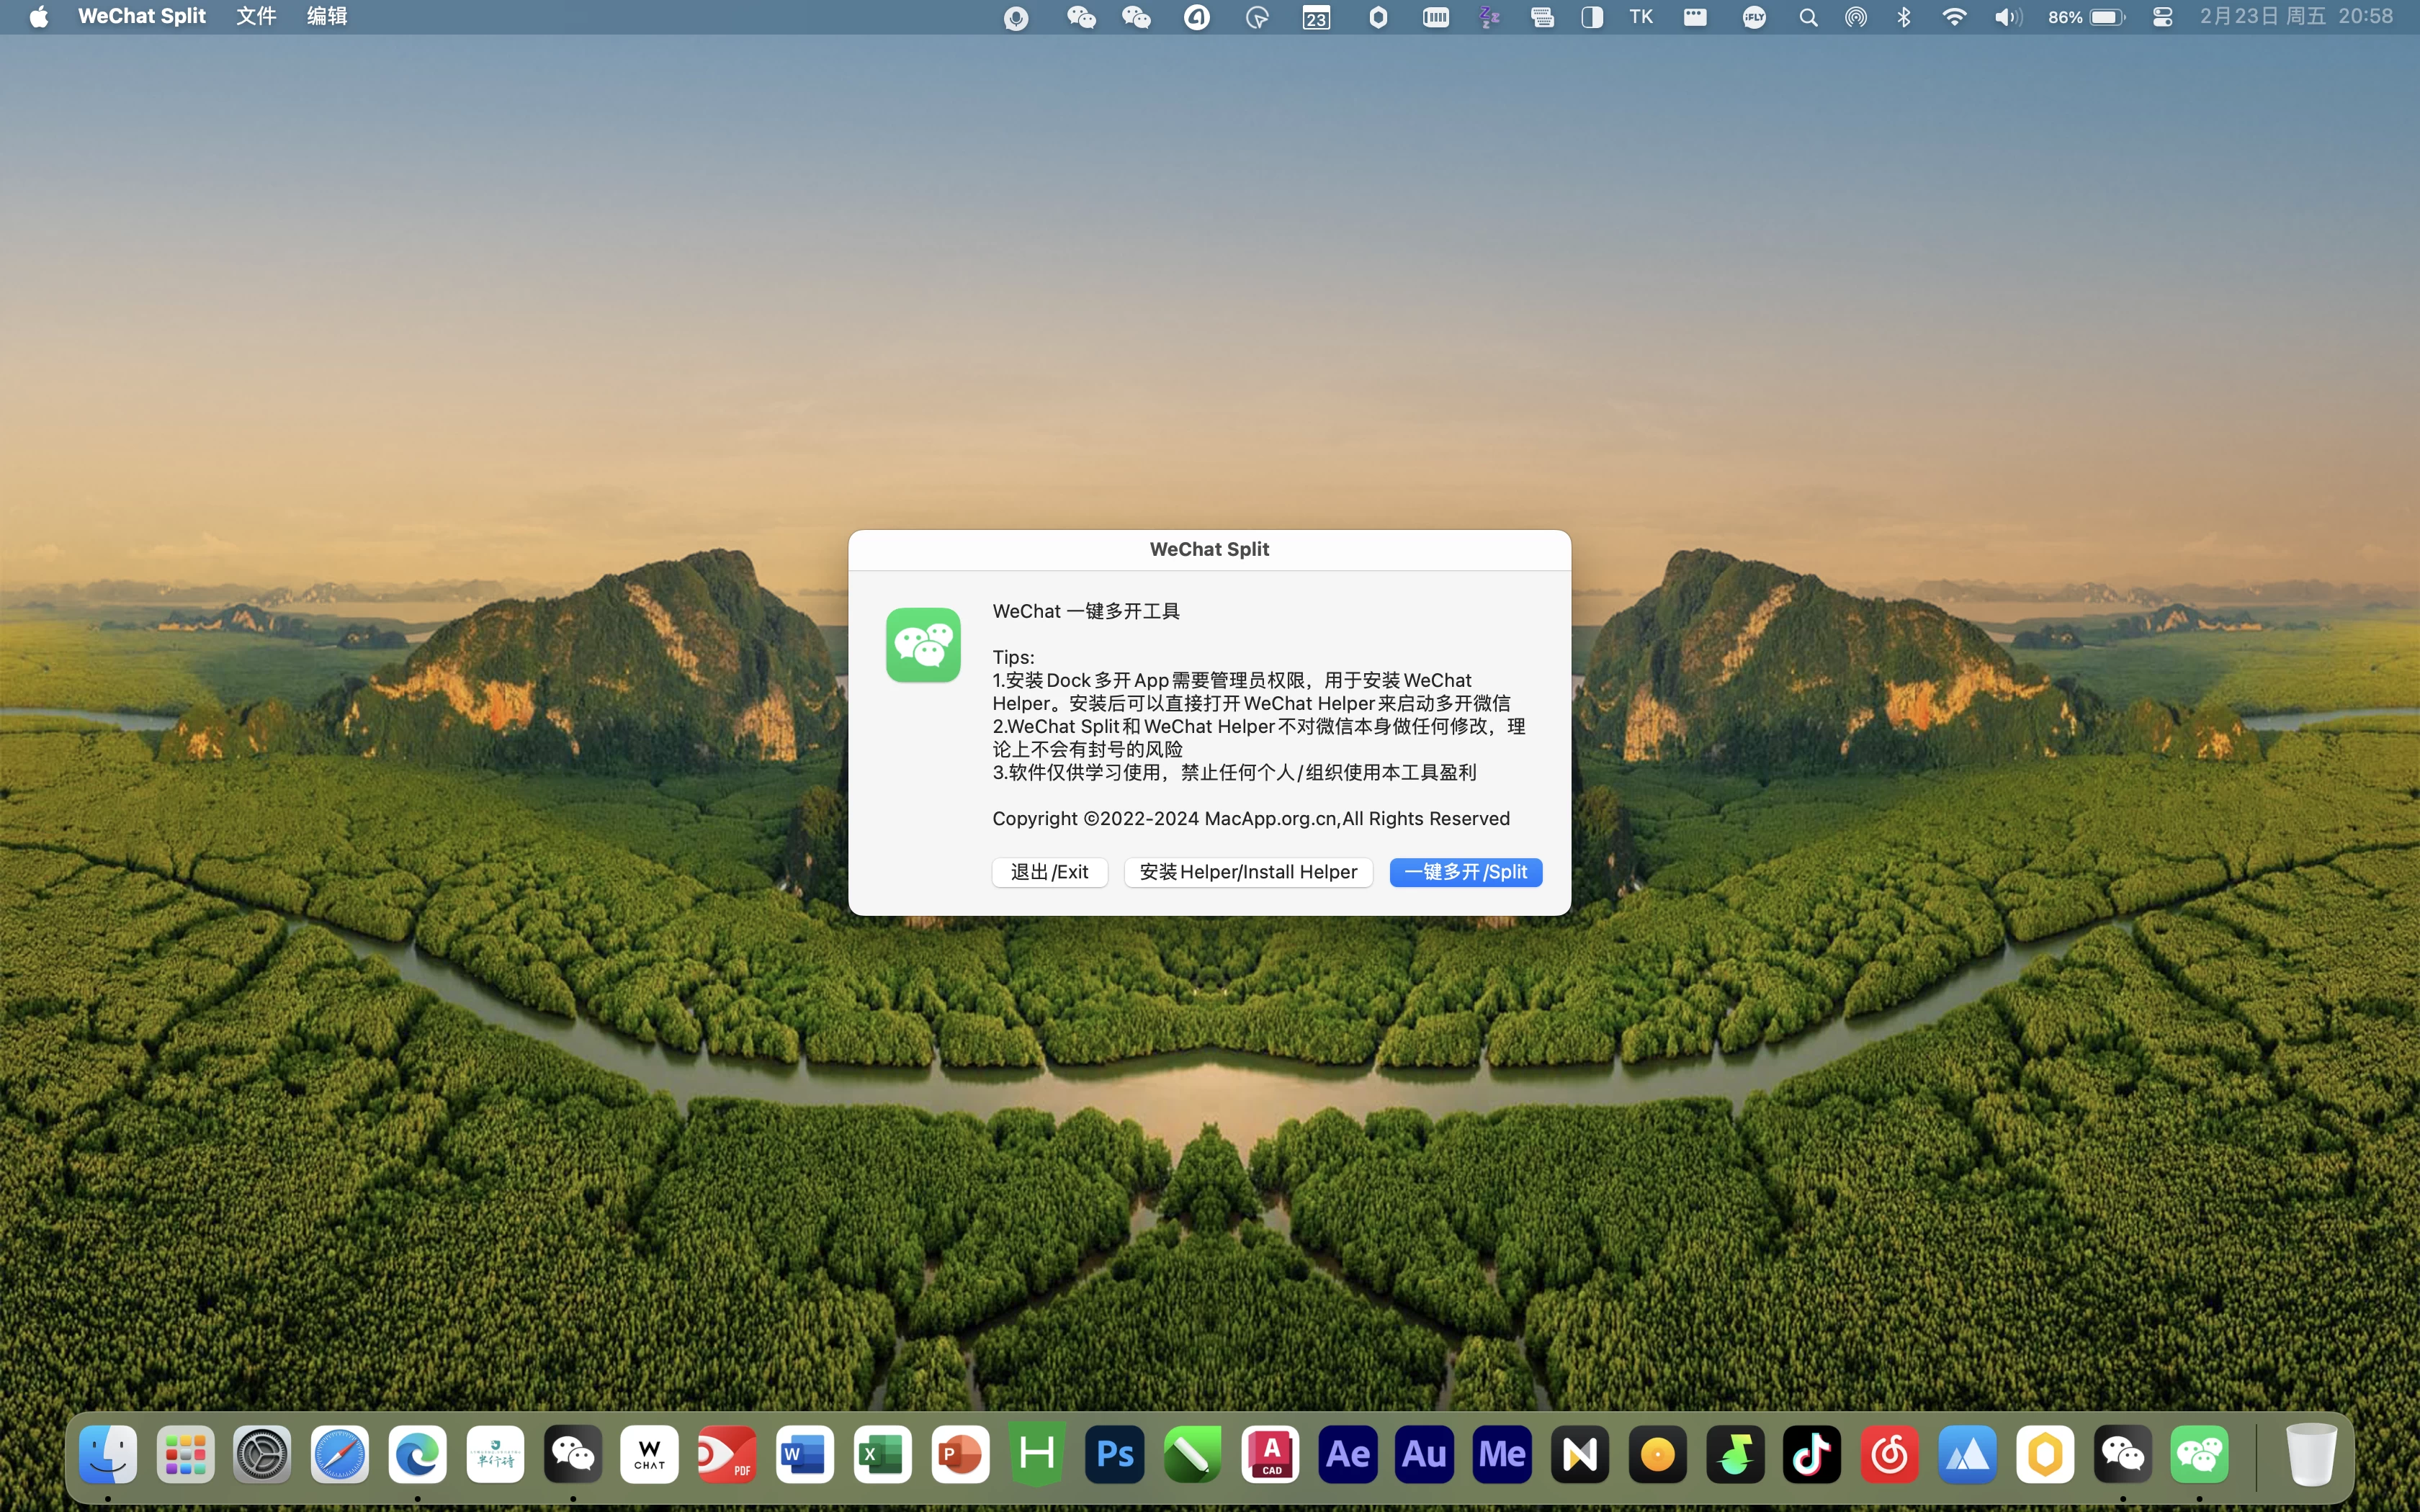Launch PowerPoint from the Dock
The image size is (2420, 1512).
960,1454
